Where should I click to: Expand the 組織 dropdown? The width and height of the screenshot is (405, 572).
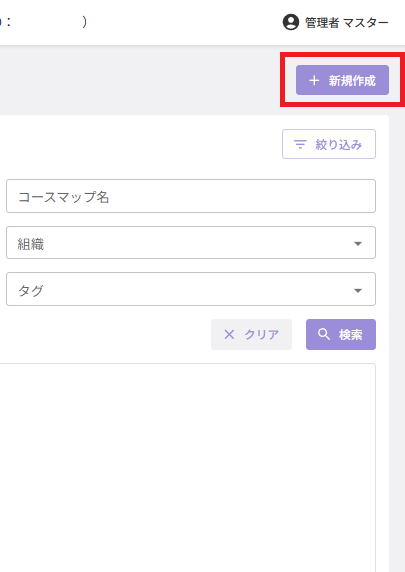tap(191, 243)
